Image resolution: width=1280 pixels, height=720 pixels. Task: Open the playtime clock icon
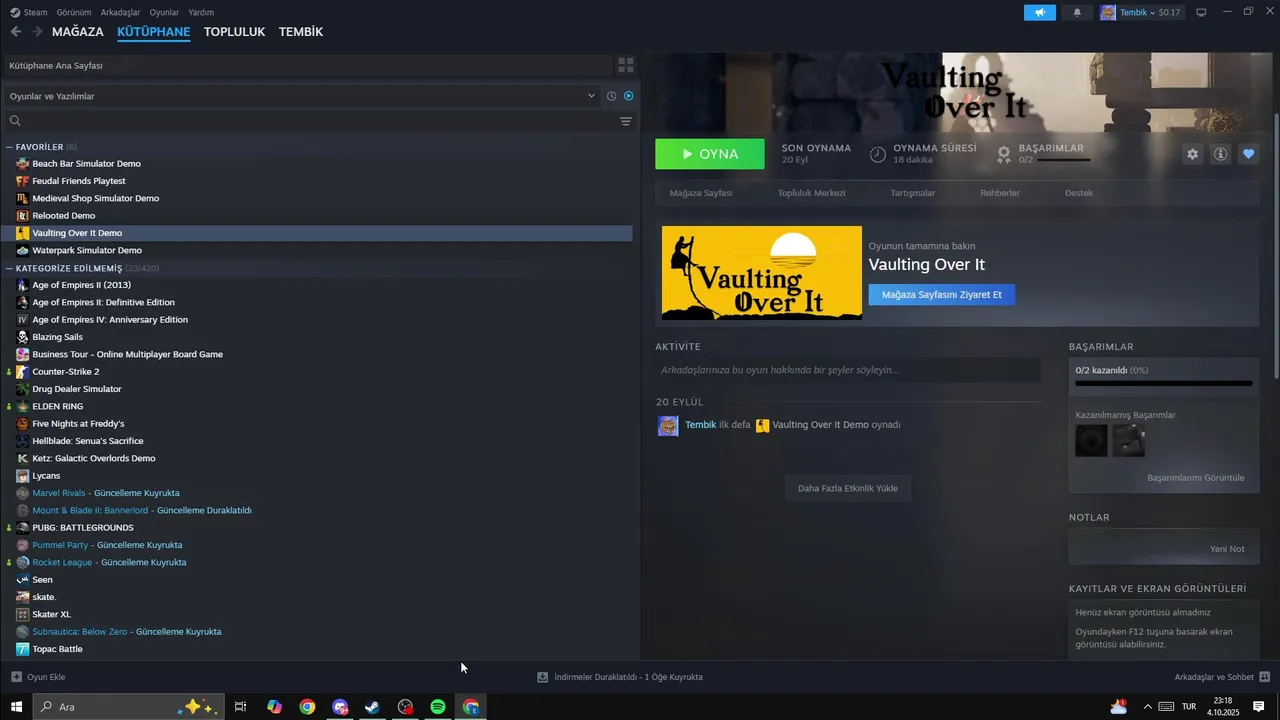pos(877,154)
